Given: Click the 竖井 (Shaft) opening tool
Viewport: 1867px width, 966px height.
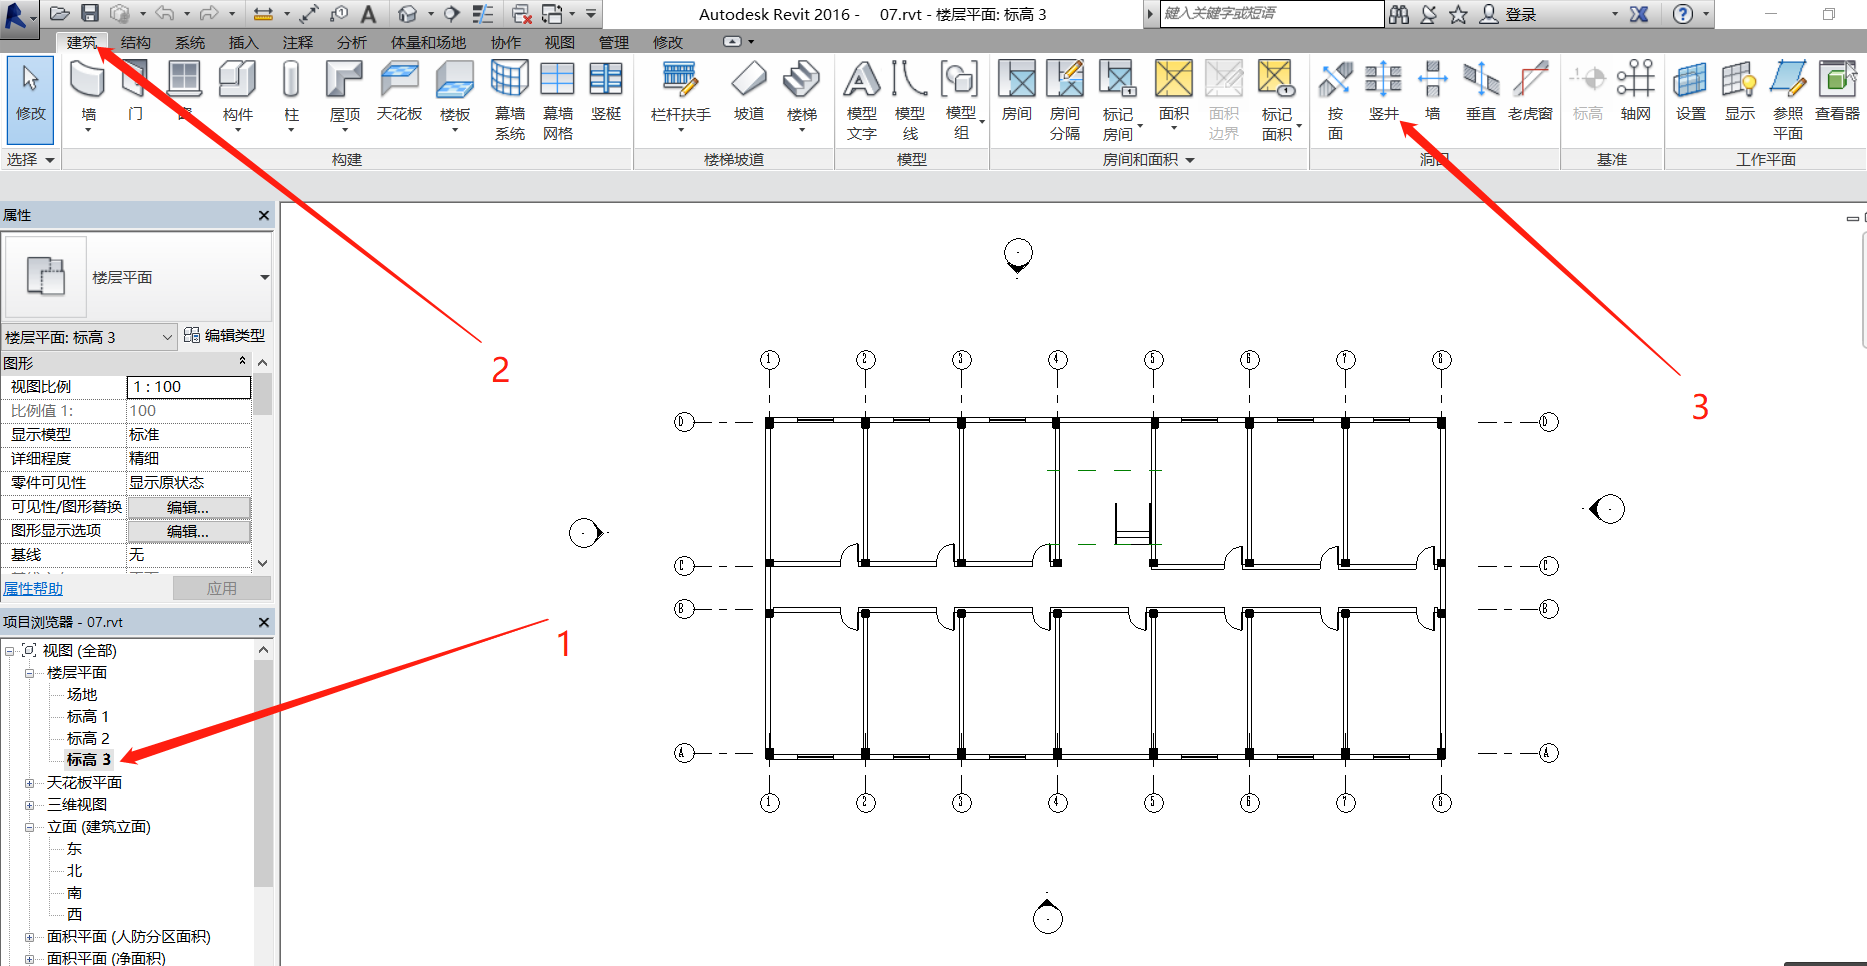Looking at the screenshot, I should tap(1383, 82).
